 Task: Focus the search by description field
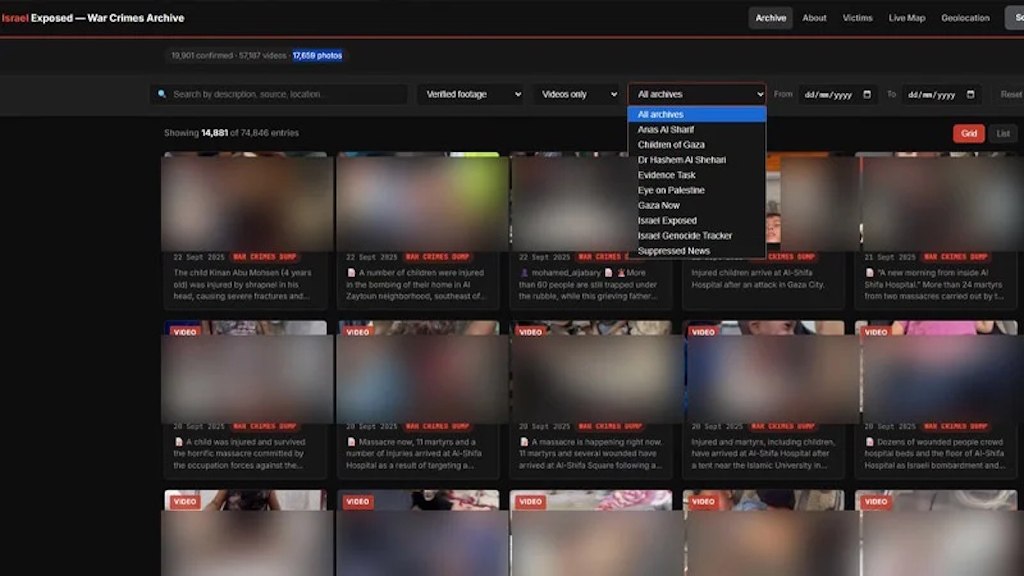pos(279,94)
